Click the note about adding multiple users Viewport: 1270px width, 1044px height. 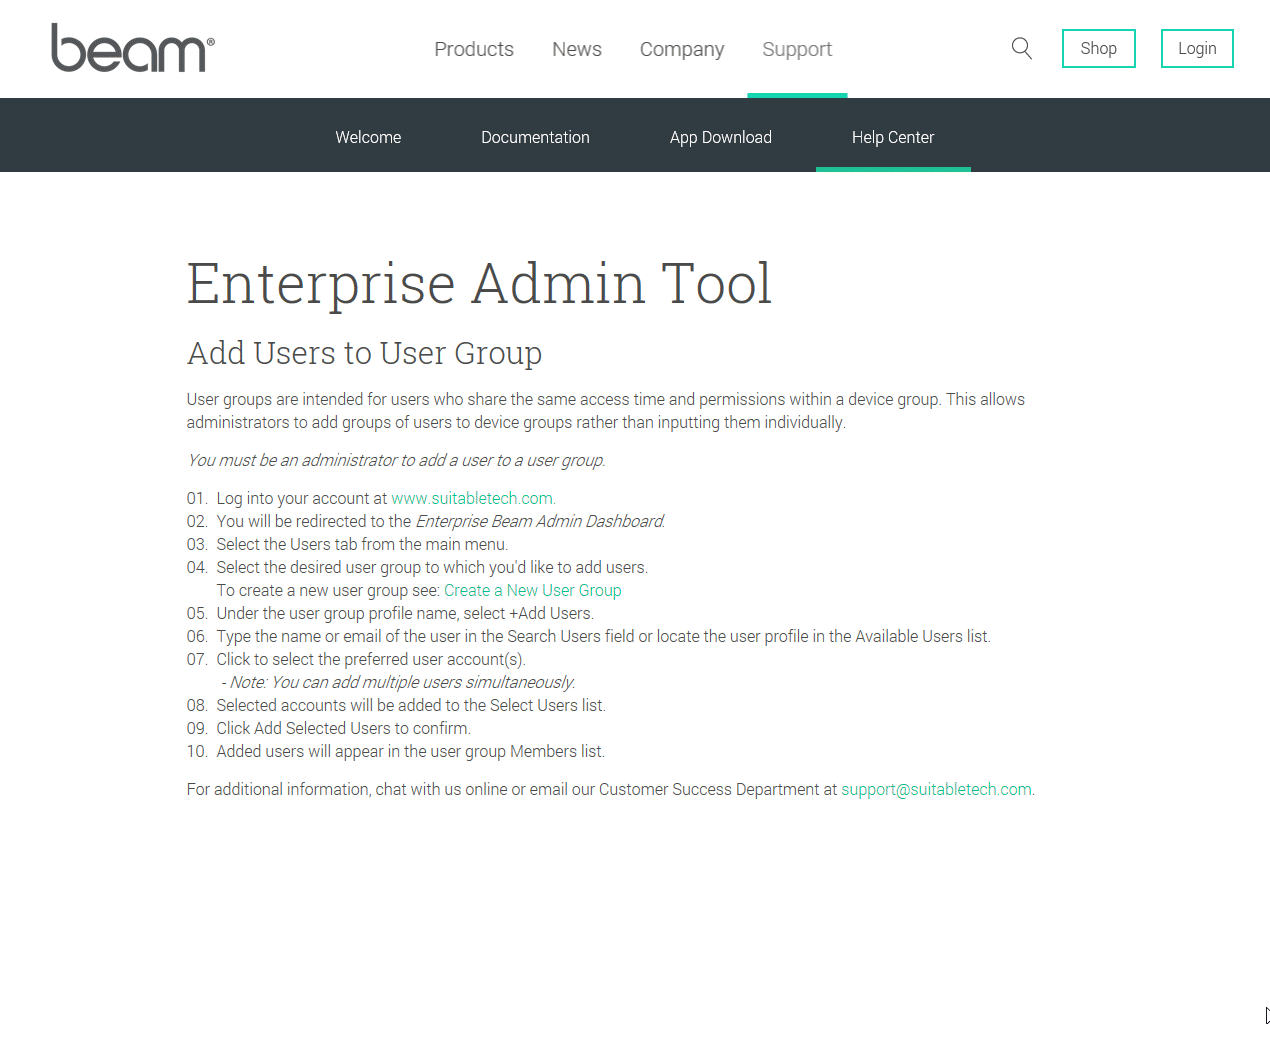[x=398, y=682]
